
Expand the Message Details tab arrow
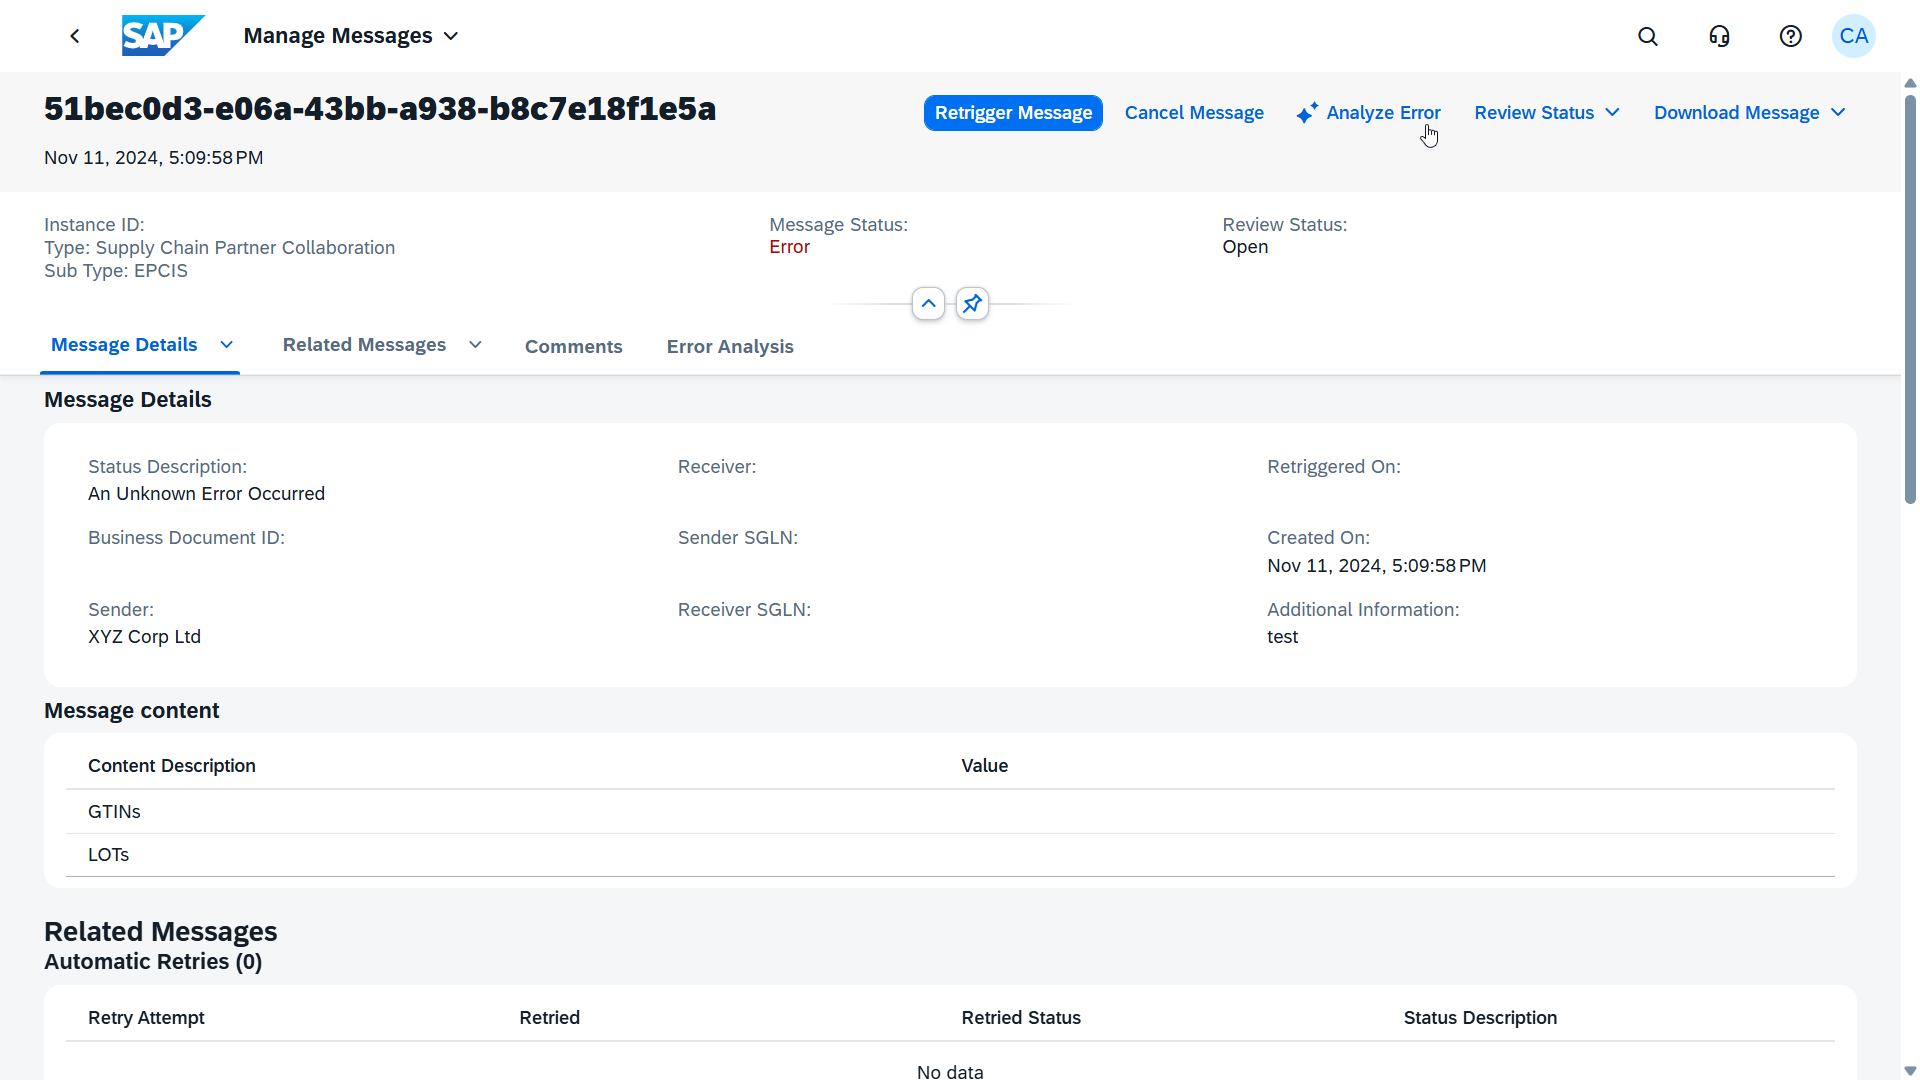click(x=227, y=345)
